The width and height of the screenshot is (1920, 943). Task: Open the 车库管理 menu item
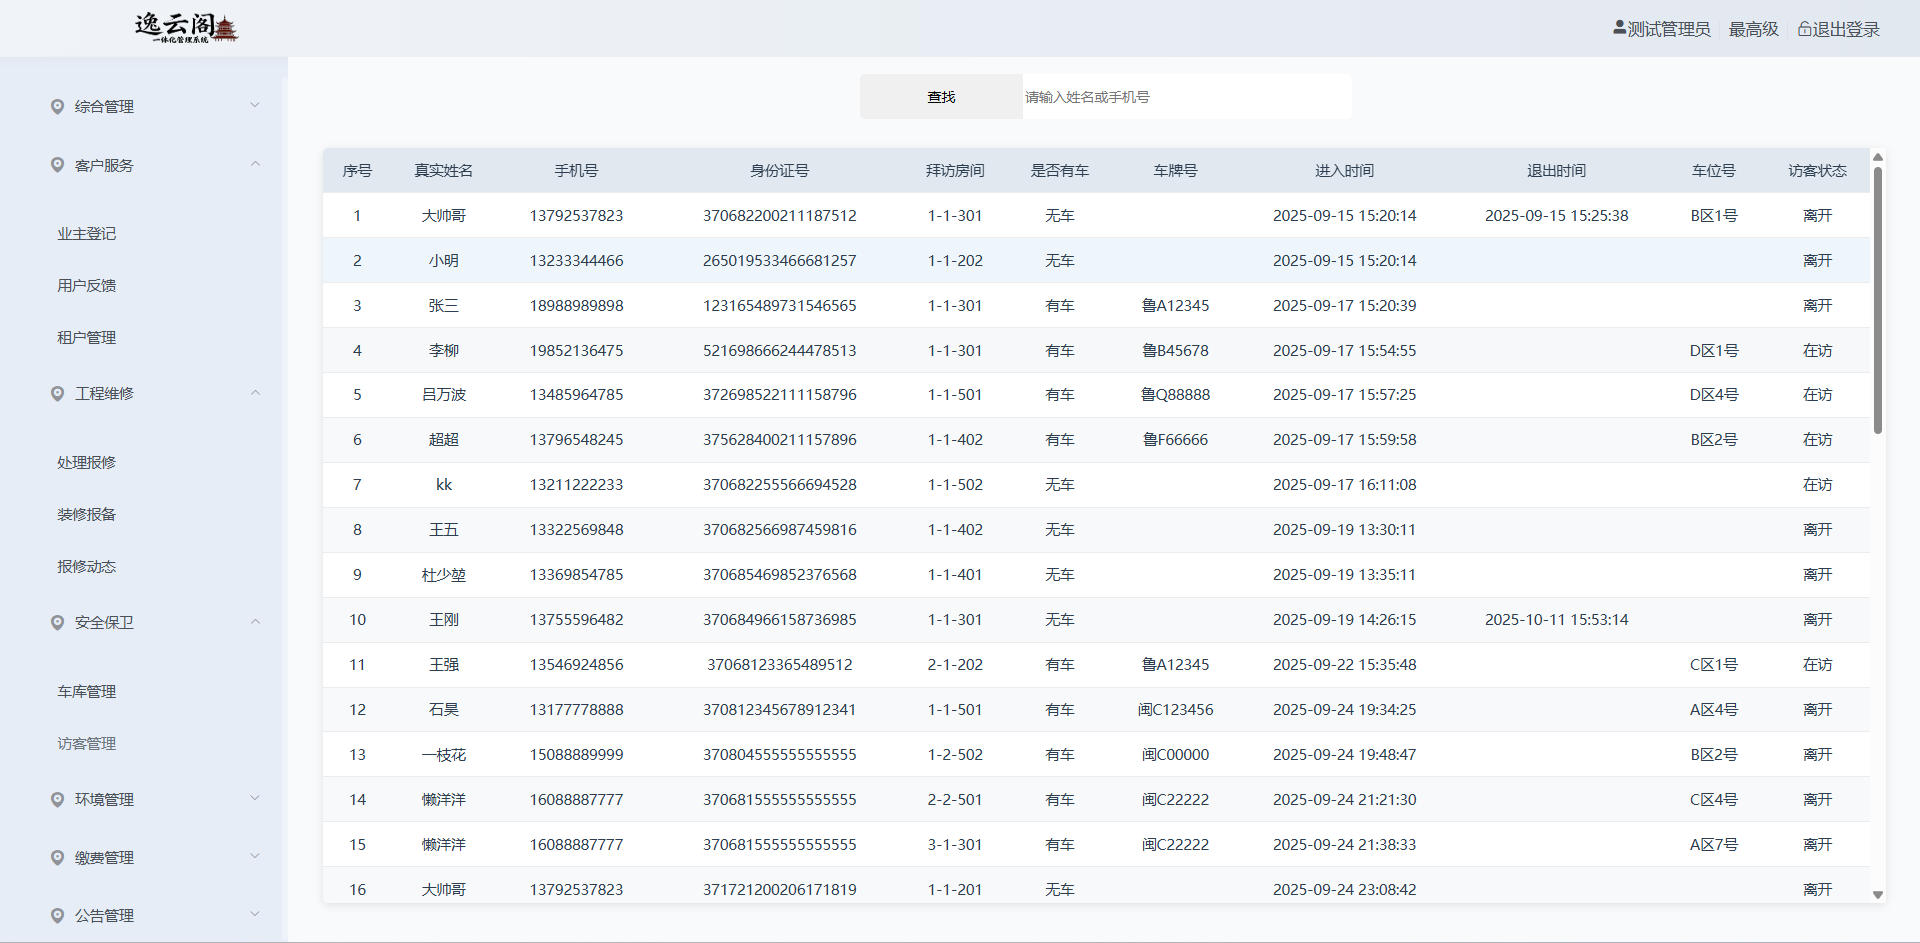point(87,691)
